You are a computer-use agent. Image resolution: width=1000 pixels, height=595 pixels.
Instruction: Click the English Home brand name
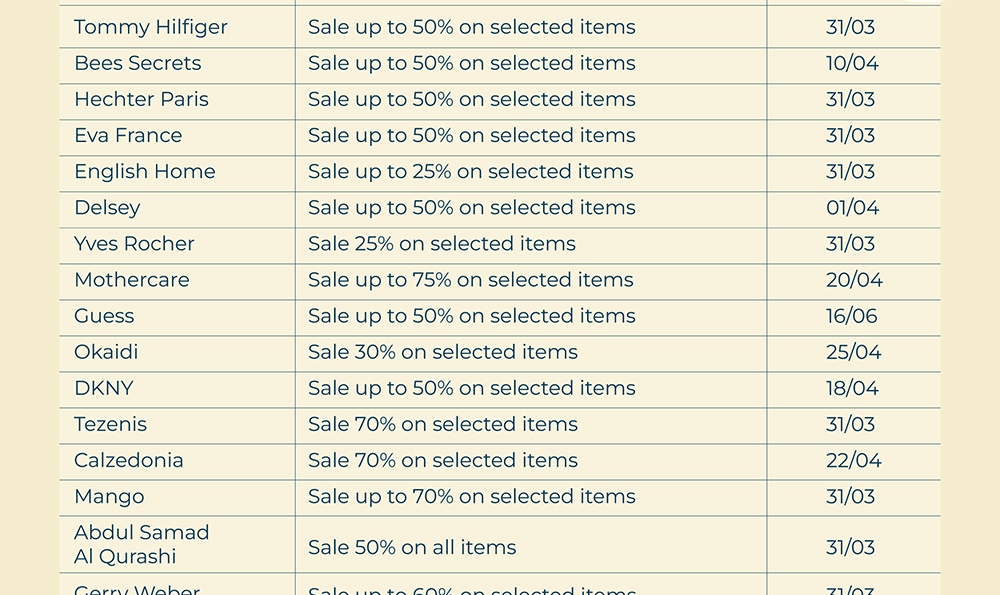point(145,171)
